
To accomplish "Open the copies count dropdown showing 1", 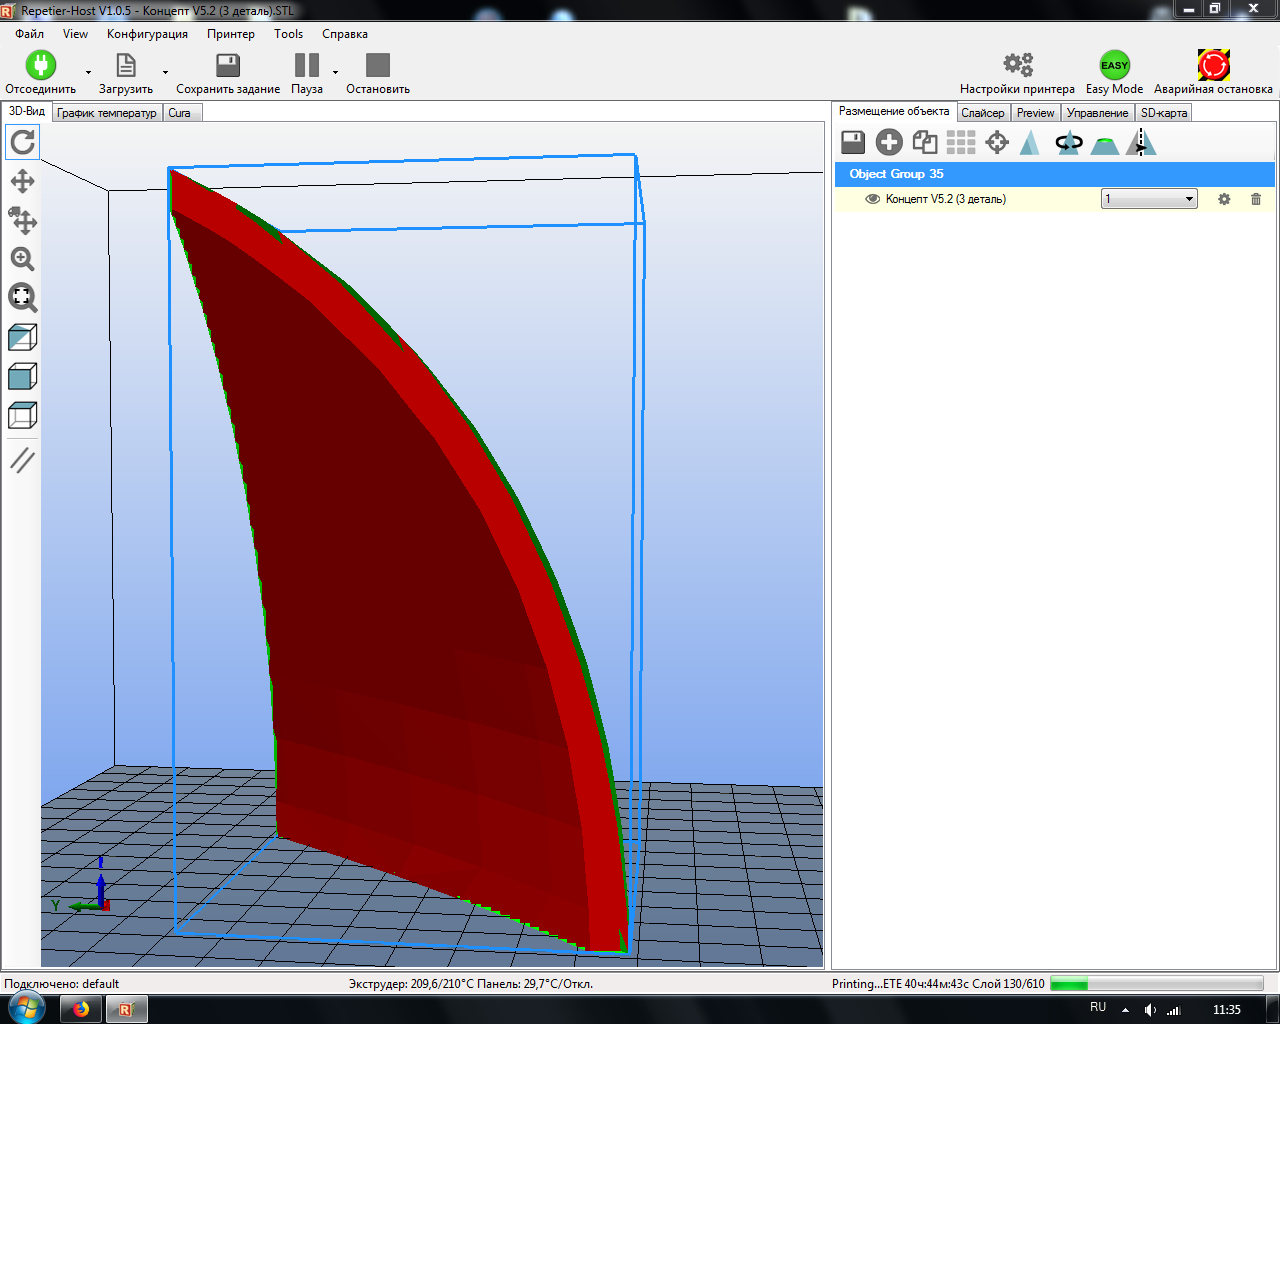I will pyautogui.click(x=1188, y=198).
